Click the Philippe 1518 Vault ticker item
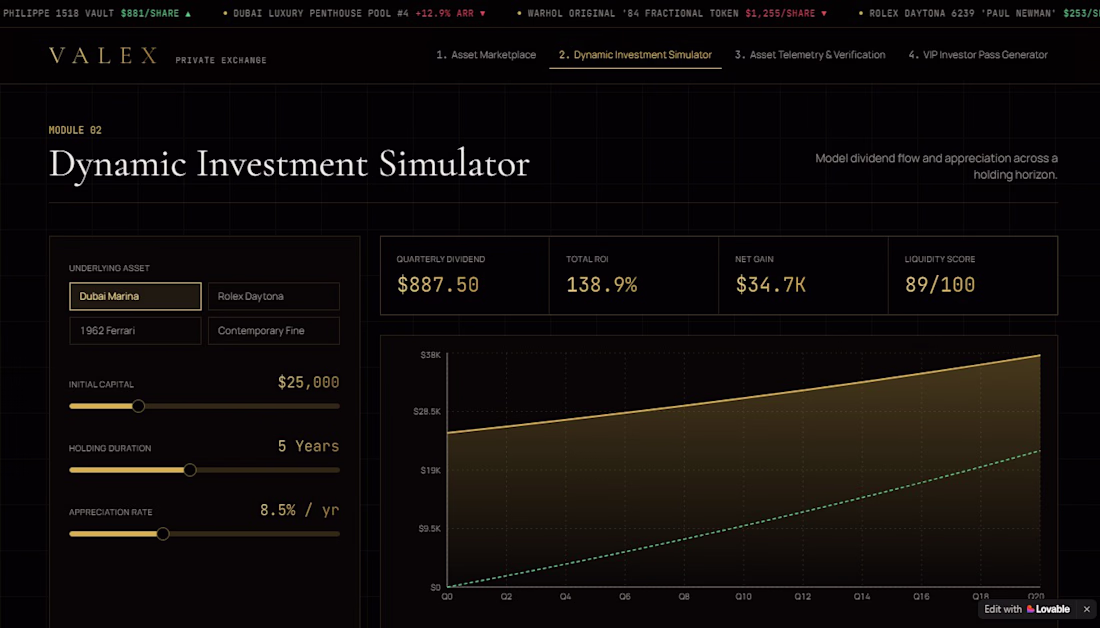This screenshot has width=1100, height=628. pos(97,13)
